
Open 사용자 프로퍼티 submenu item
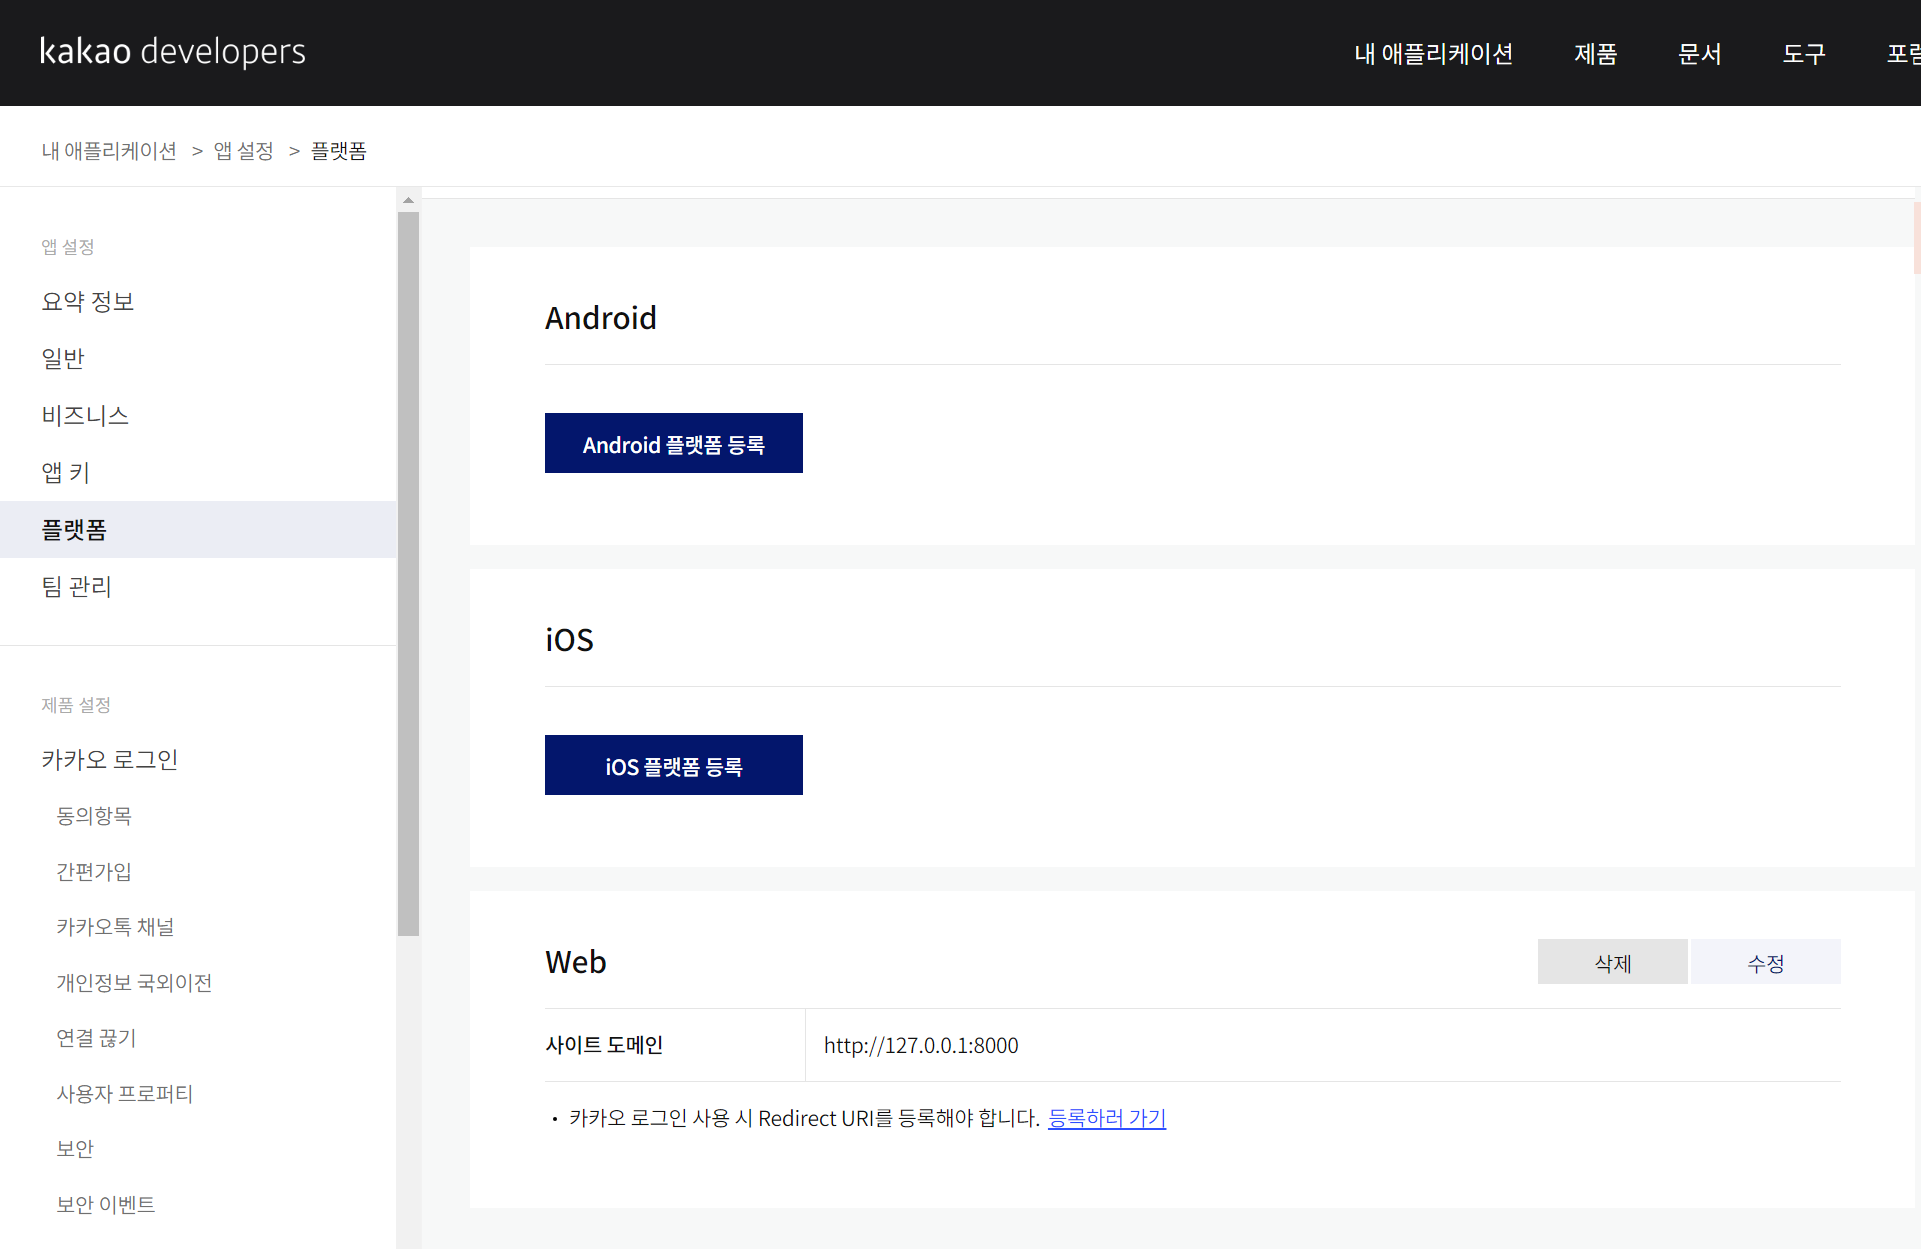pos(125,1094)
